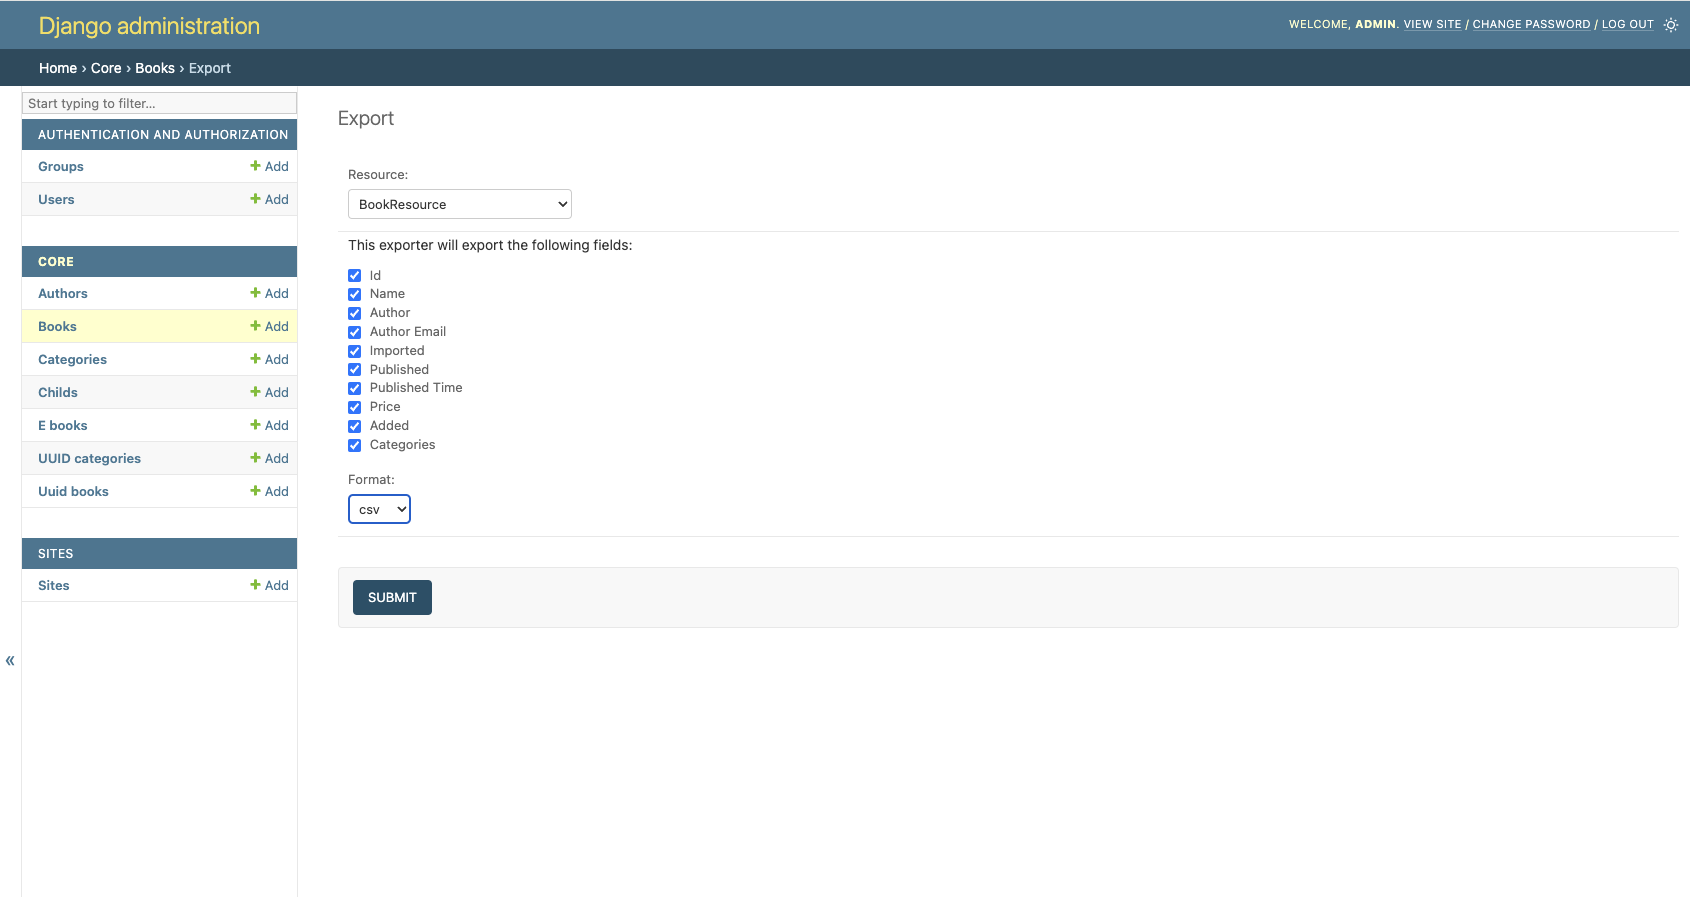Uncheck the Author Email field checkbox
The width and height of the screenshot is (1690, 897).
pyautogui.click(x=354, y=332)
